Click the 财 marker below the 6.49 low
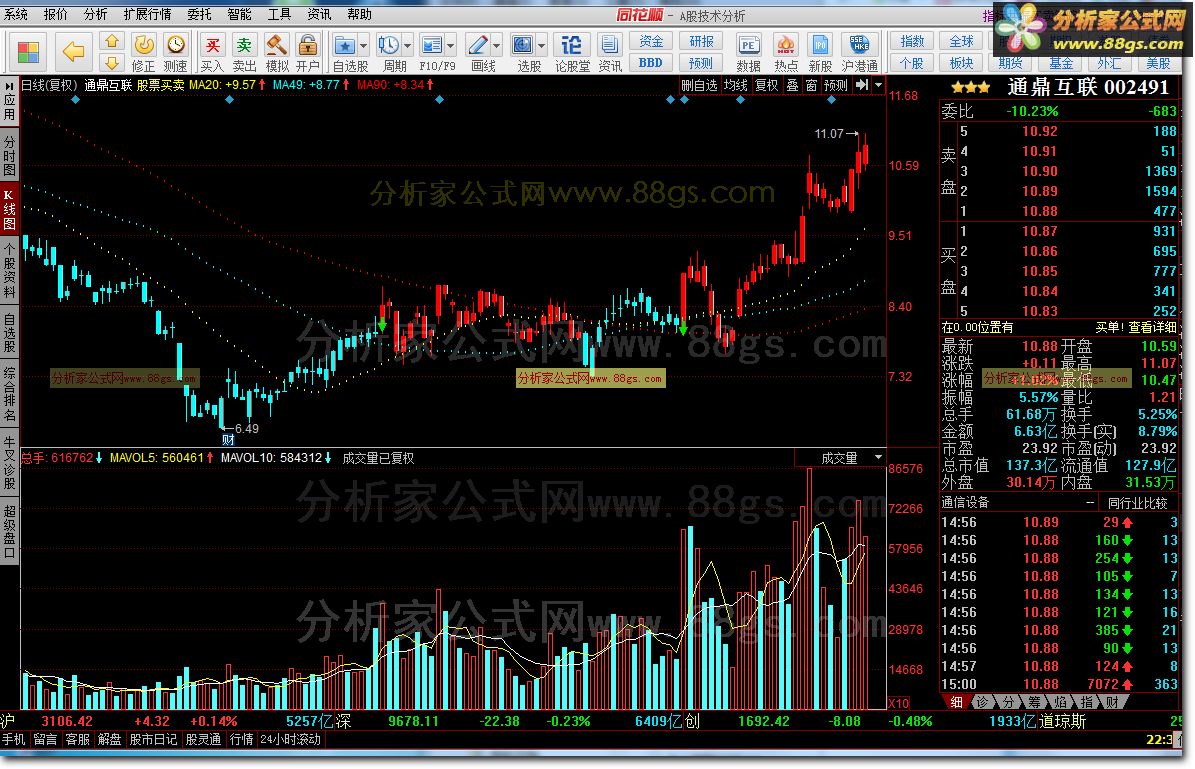 (x=227, y=439)
